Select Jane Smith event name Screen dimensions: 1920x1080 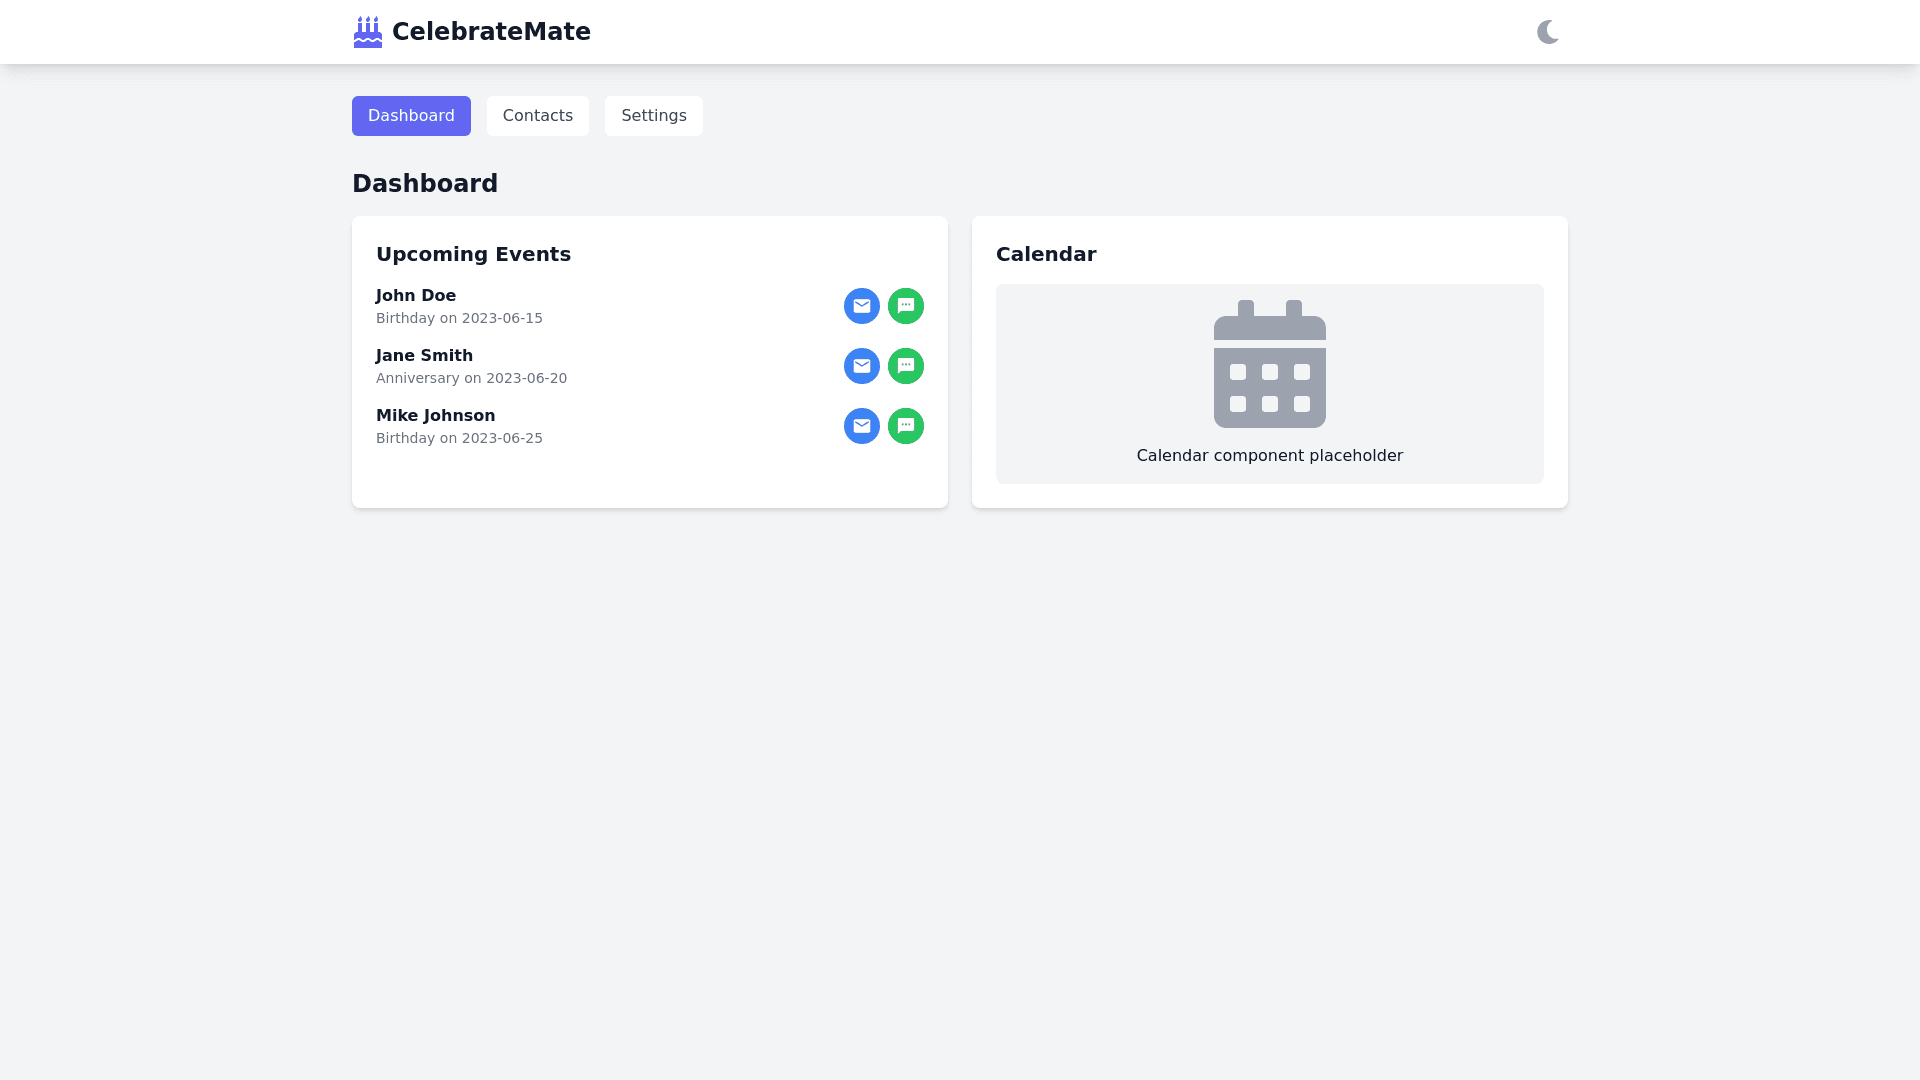pyautogui.click(x=424, y=356)
